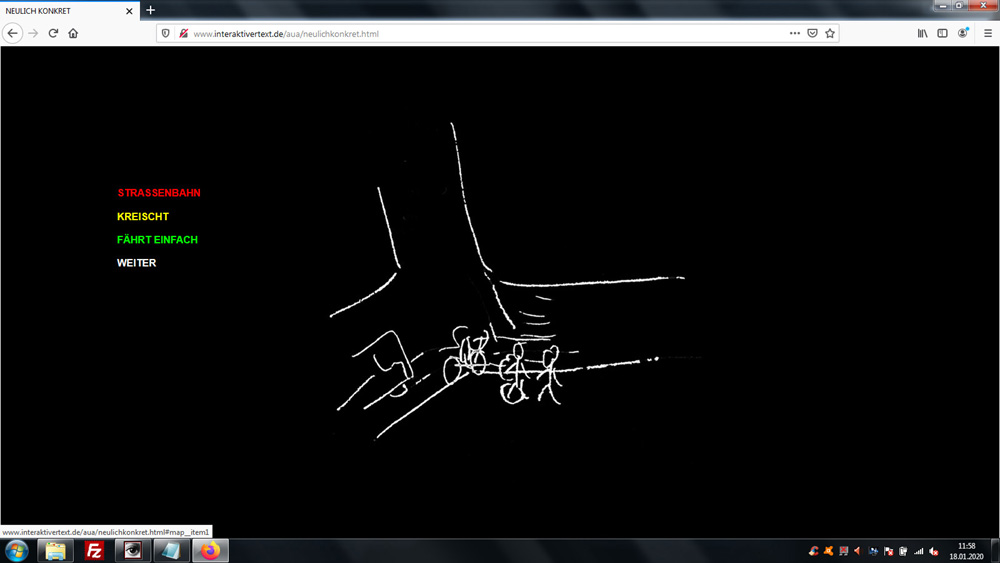1000x563 pixels.
Task: Click the green FÄHRT EINFACH text
Action: pyautogui.click(x=157, y=240)
